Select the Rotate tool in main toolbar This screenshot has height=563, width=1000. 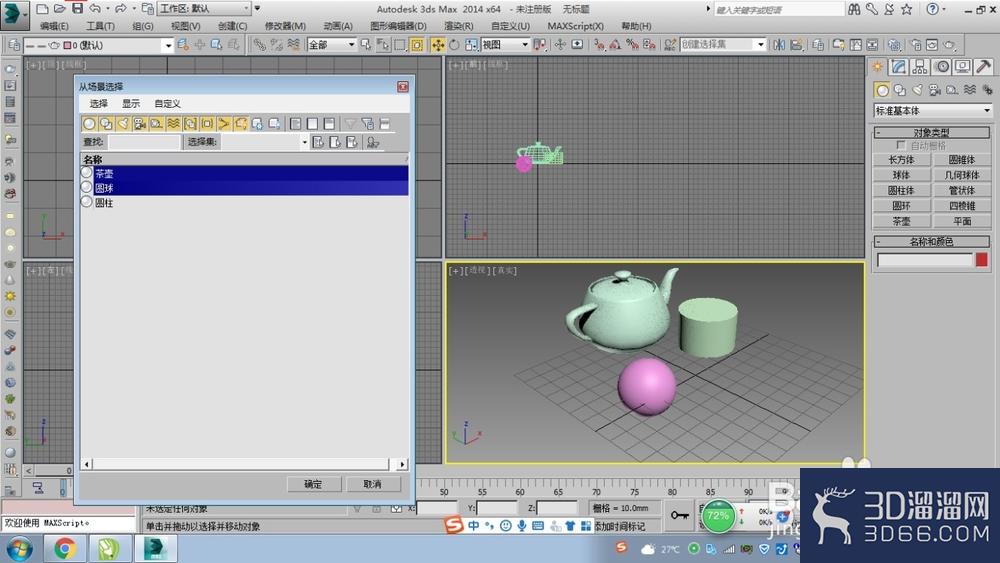pyautogui.click(x=454, y=45)
